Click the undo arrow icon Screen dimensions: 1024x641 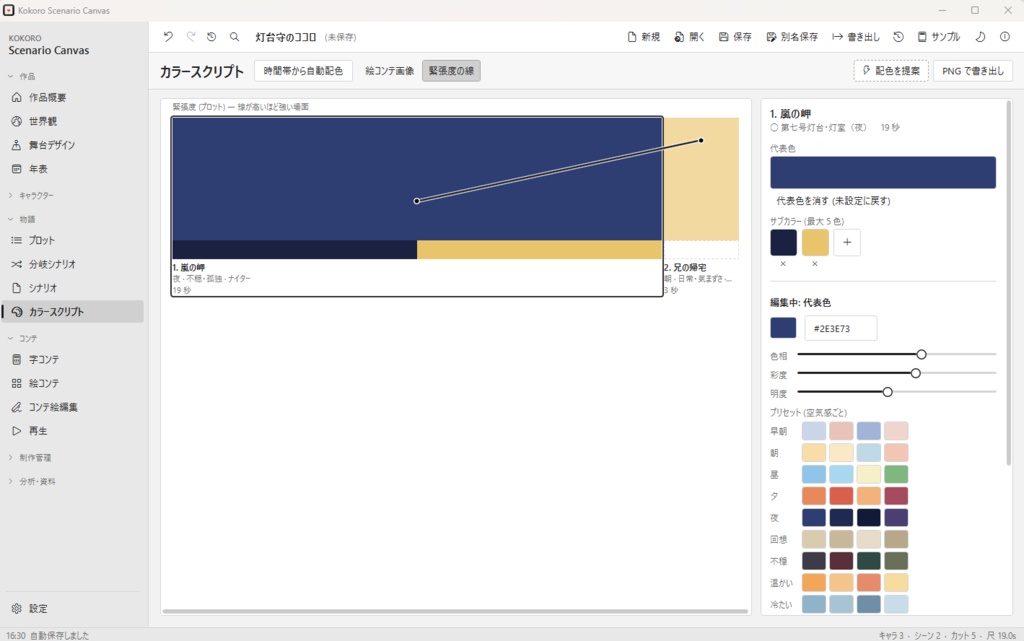coord(168,37)
